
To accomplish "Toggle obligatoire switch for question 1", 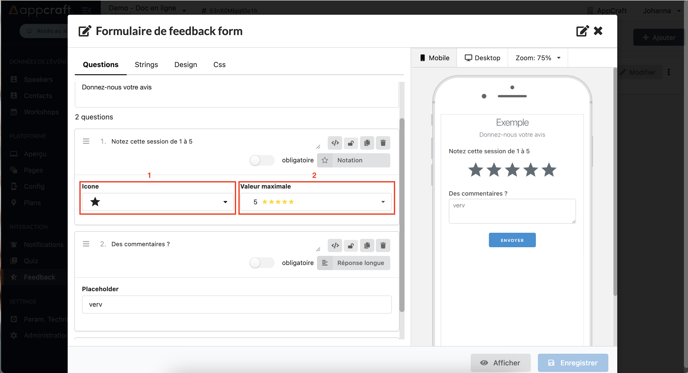I will tap(262, 160).
